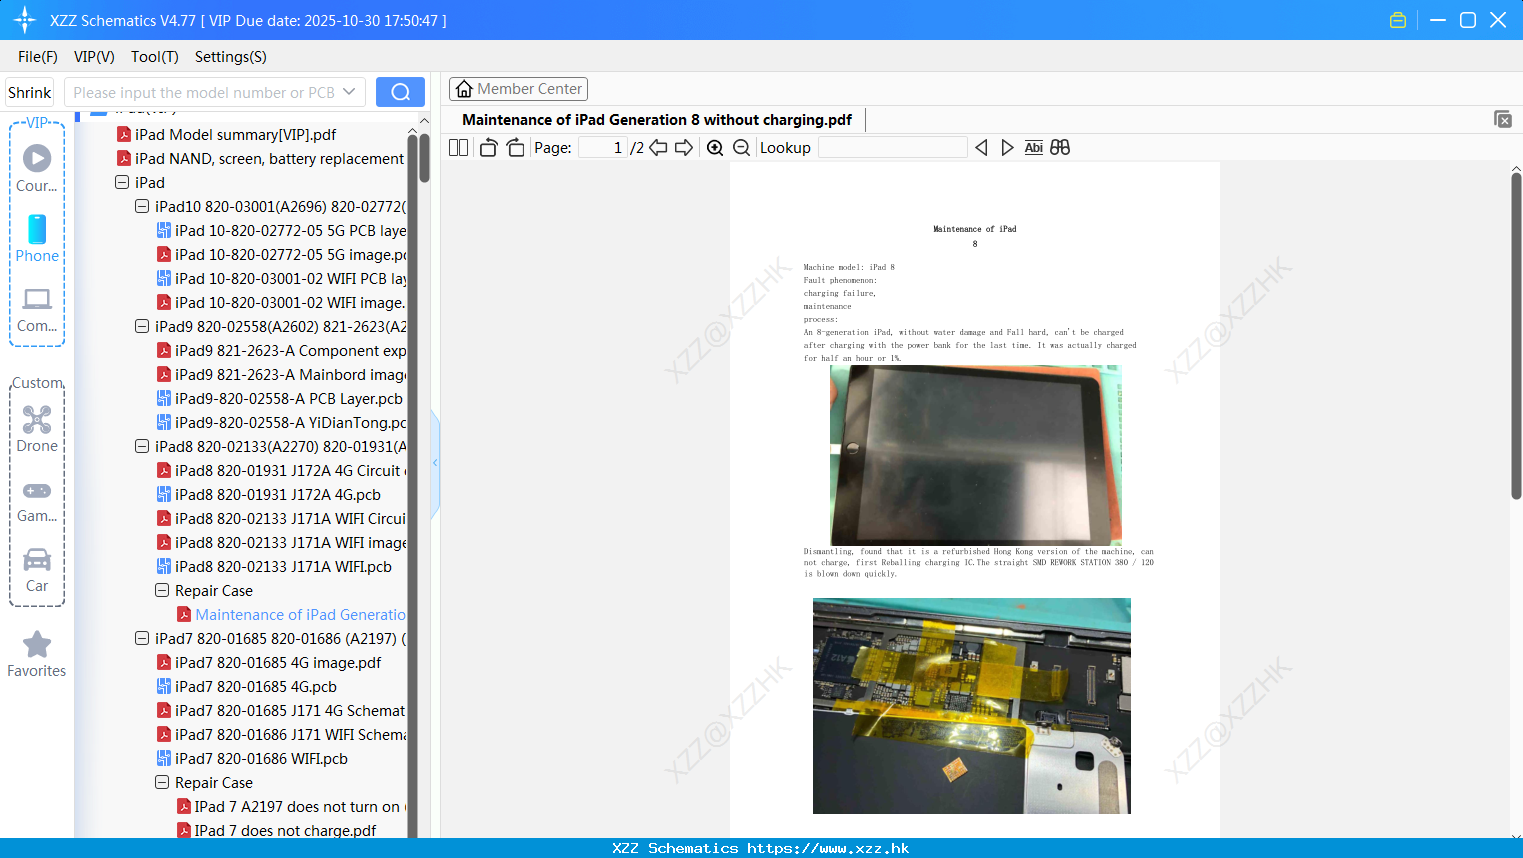Image resolution: width=1523 pixels, height=858 pixels.
Task: Open the Tool(T) menu
Action: pos(155,57)
